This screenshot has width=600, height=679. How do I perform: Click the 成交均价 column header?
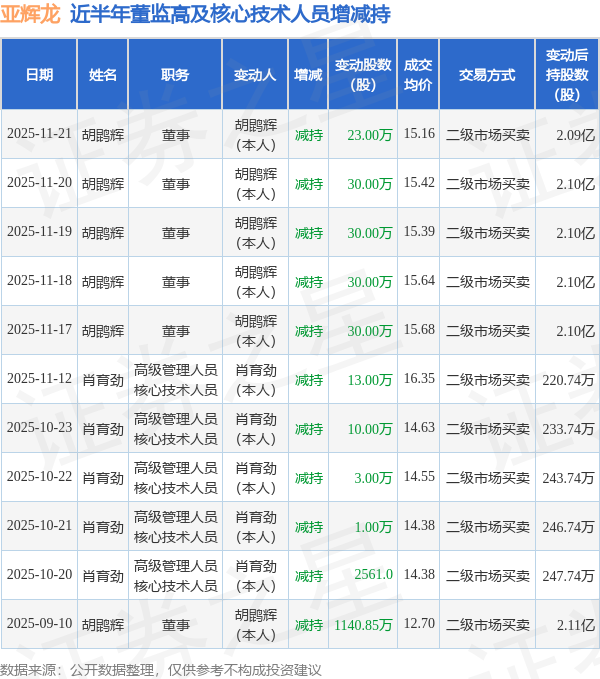tap(418, 74)
